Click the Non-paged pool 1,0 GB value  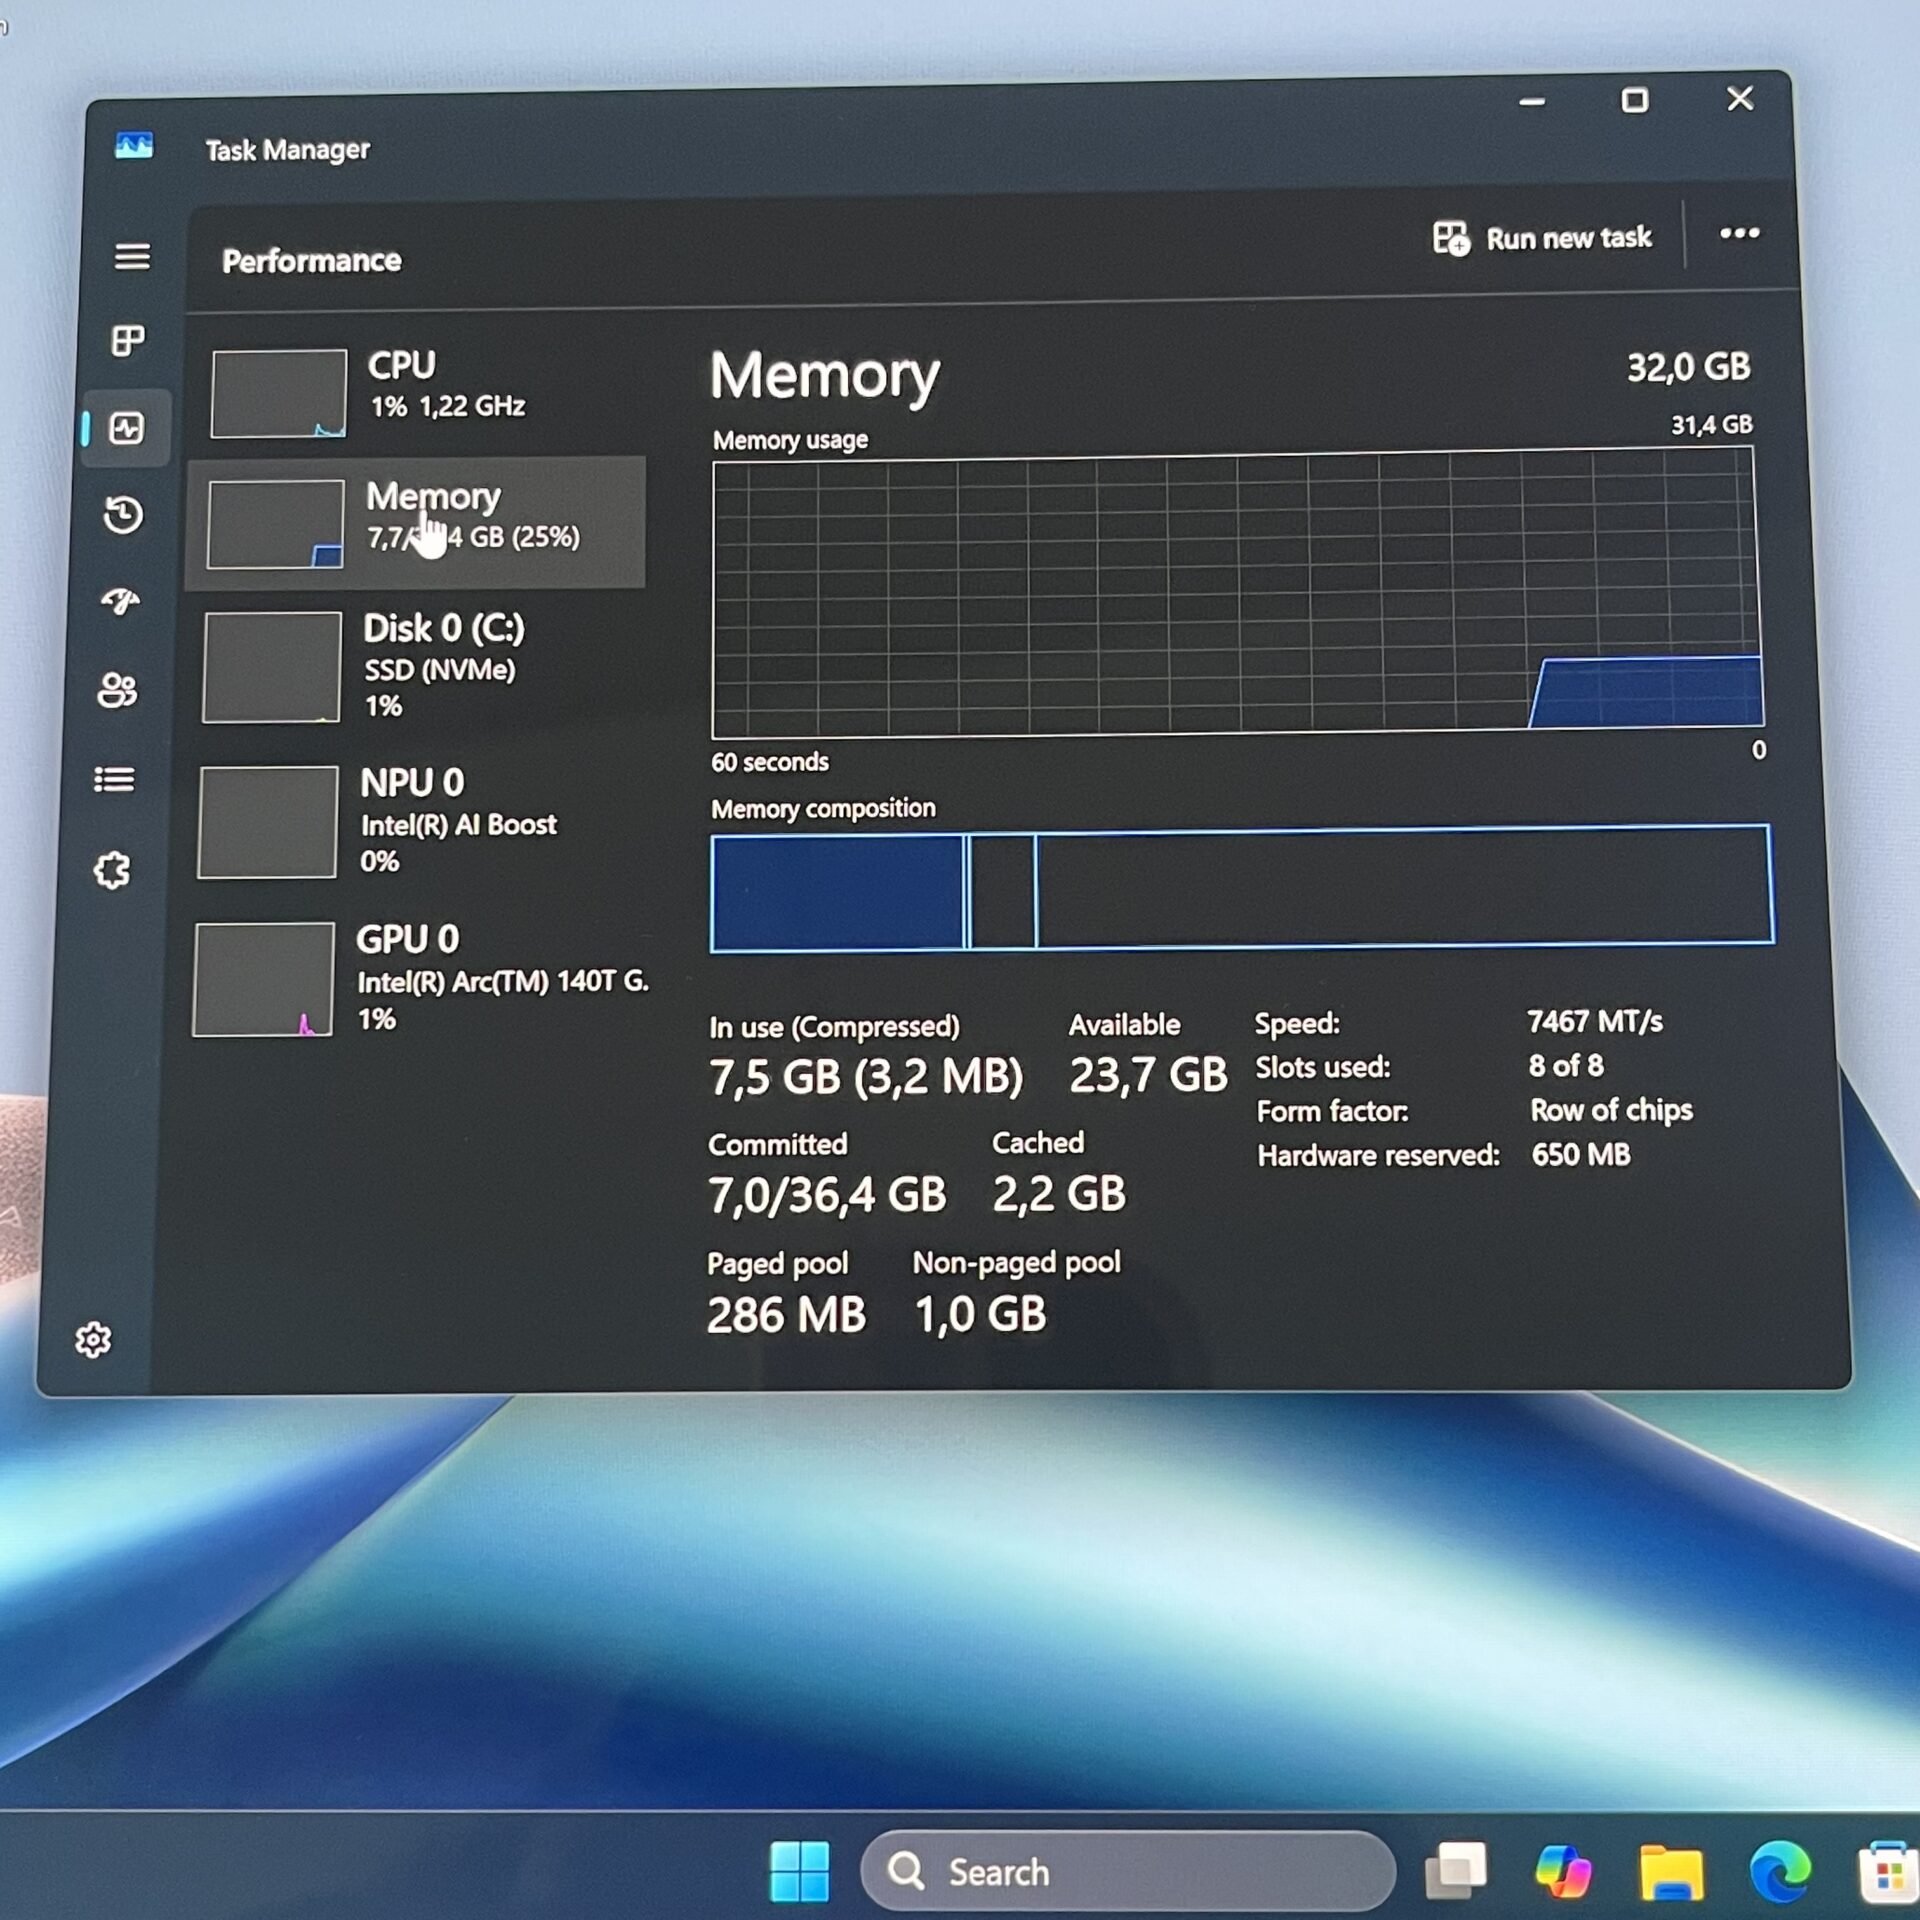[980, 1313]
